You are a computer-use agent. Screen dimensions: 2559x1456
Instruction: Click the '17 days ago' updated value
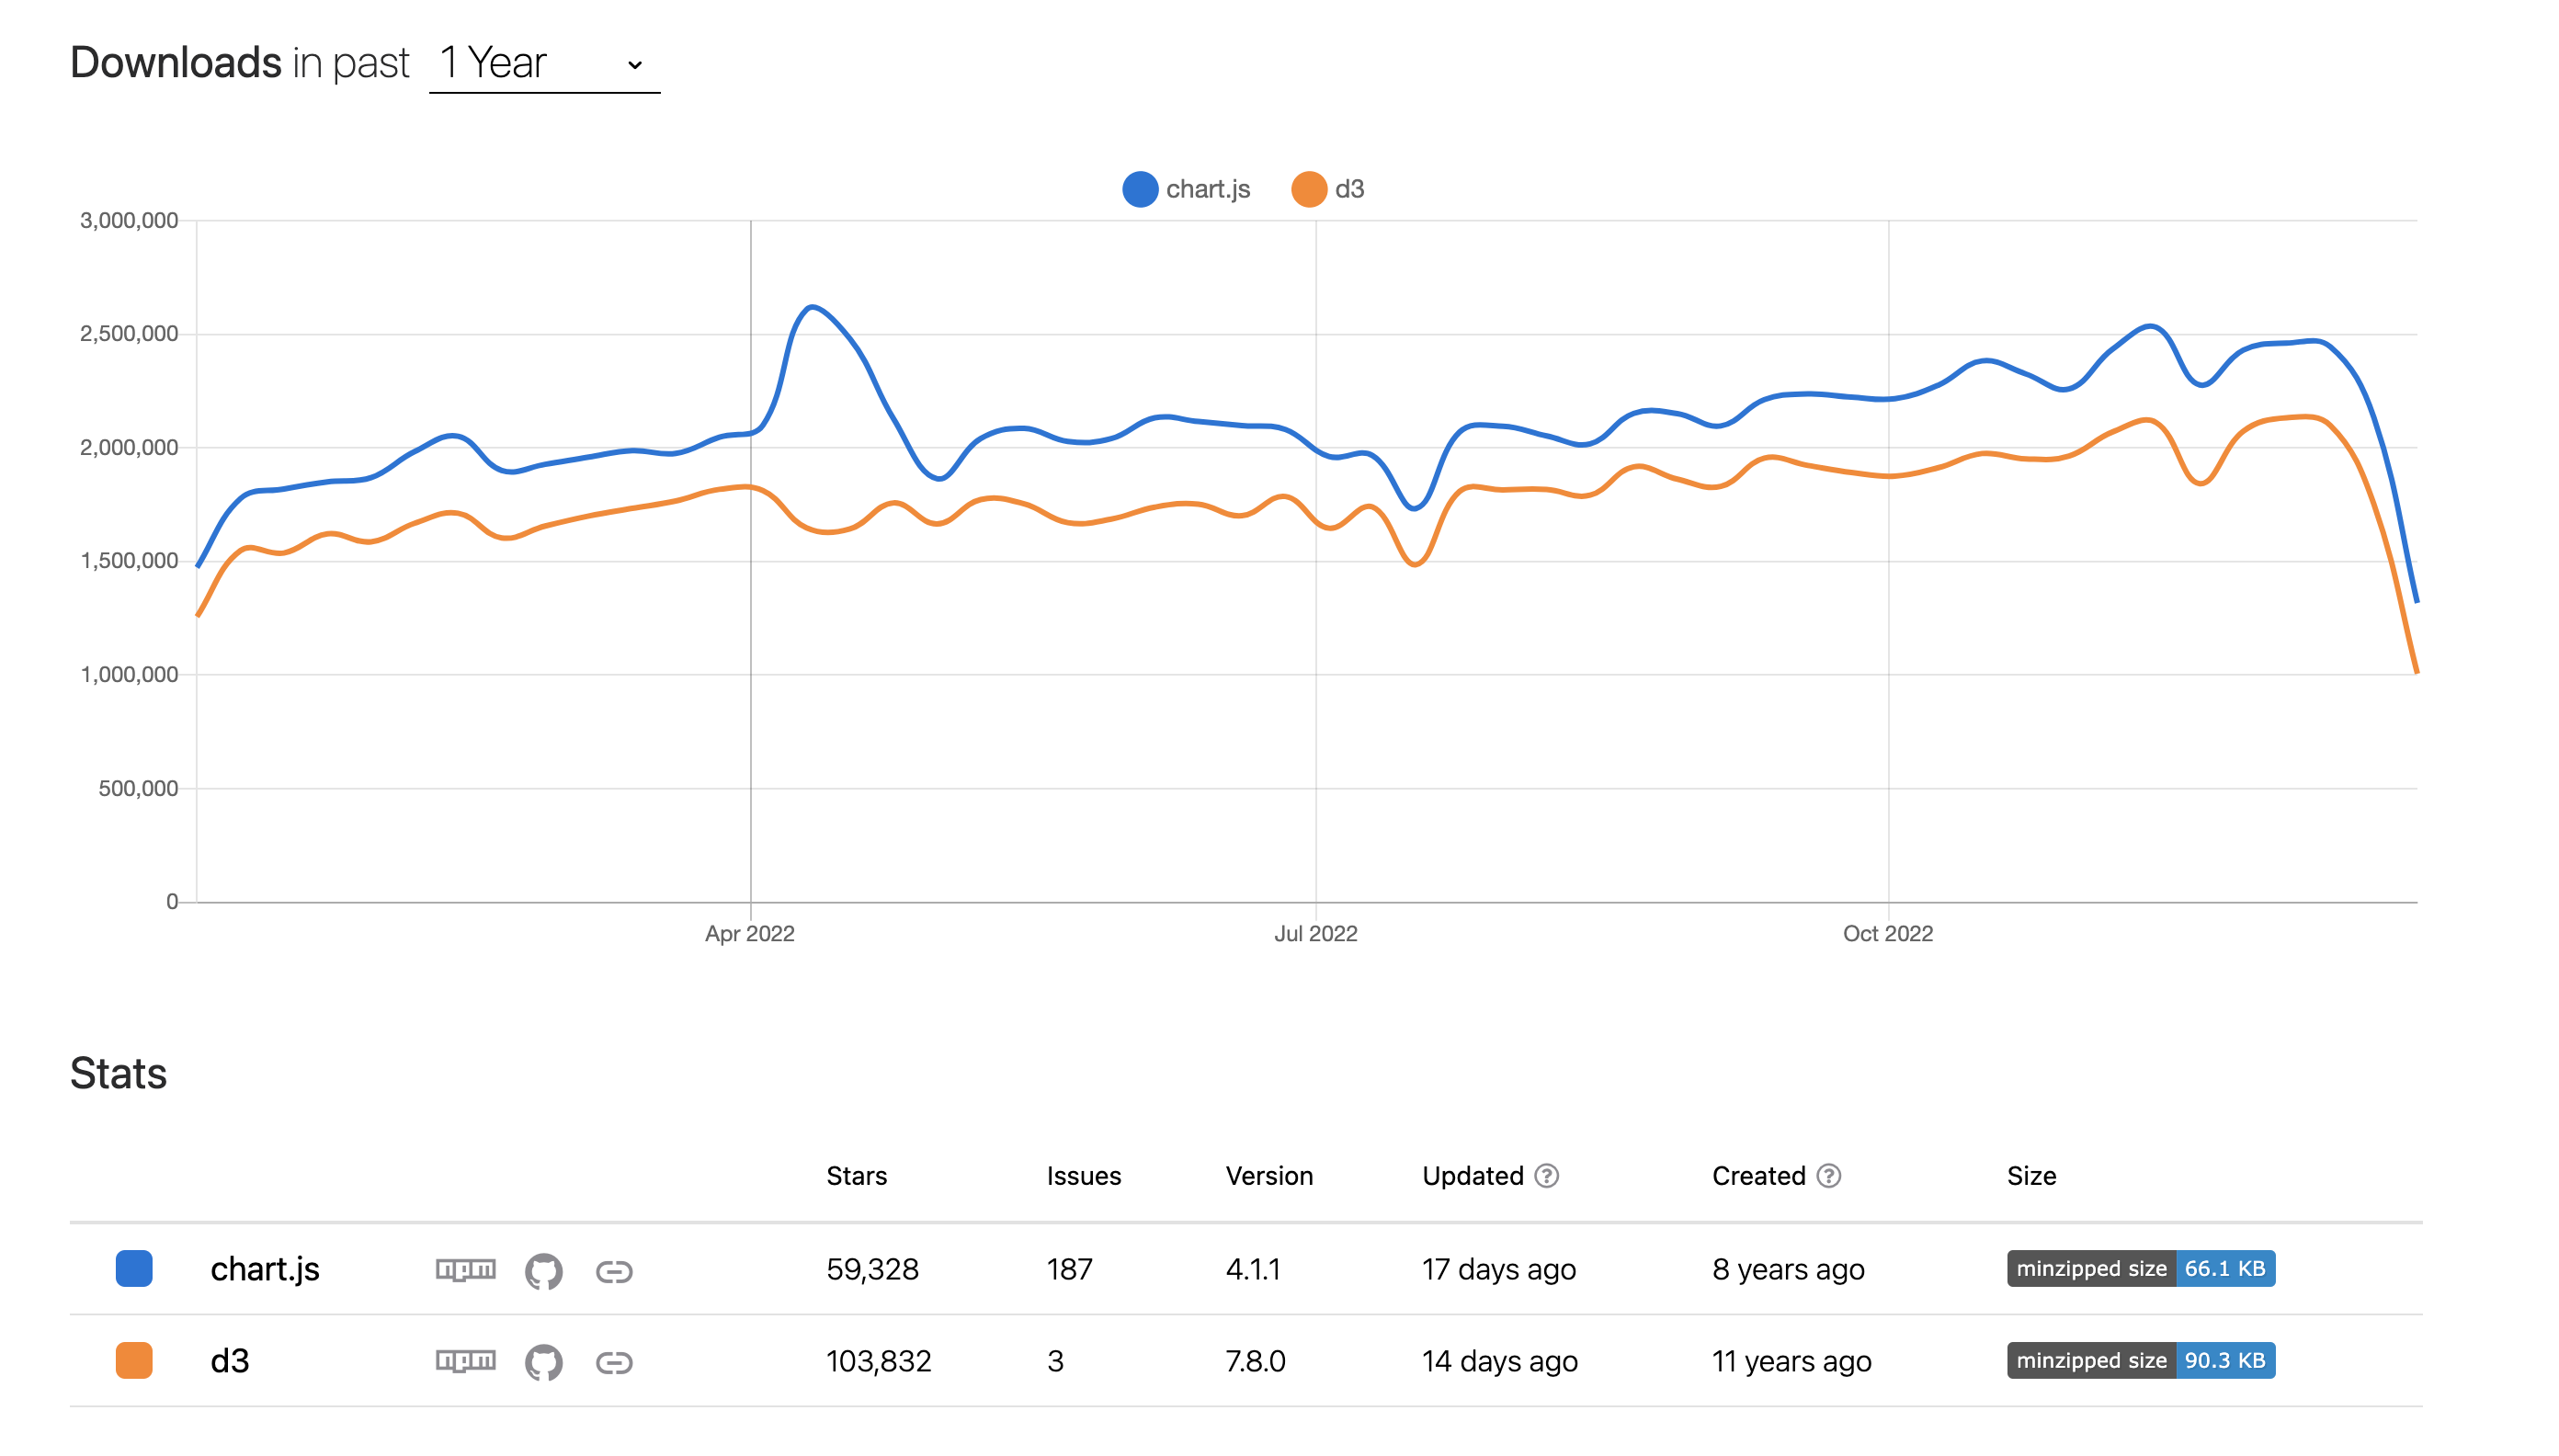coord(1499,1270)
